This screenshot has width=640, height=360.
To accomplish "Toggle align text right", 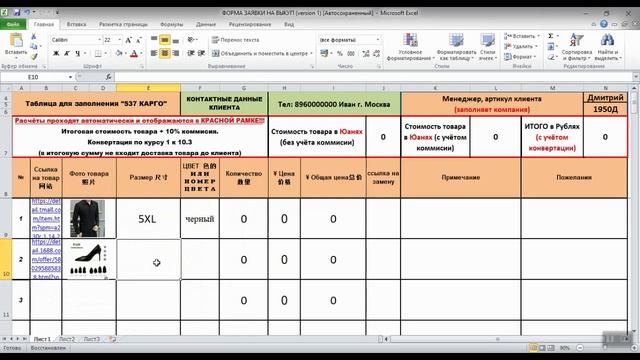I will [176, 53].
